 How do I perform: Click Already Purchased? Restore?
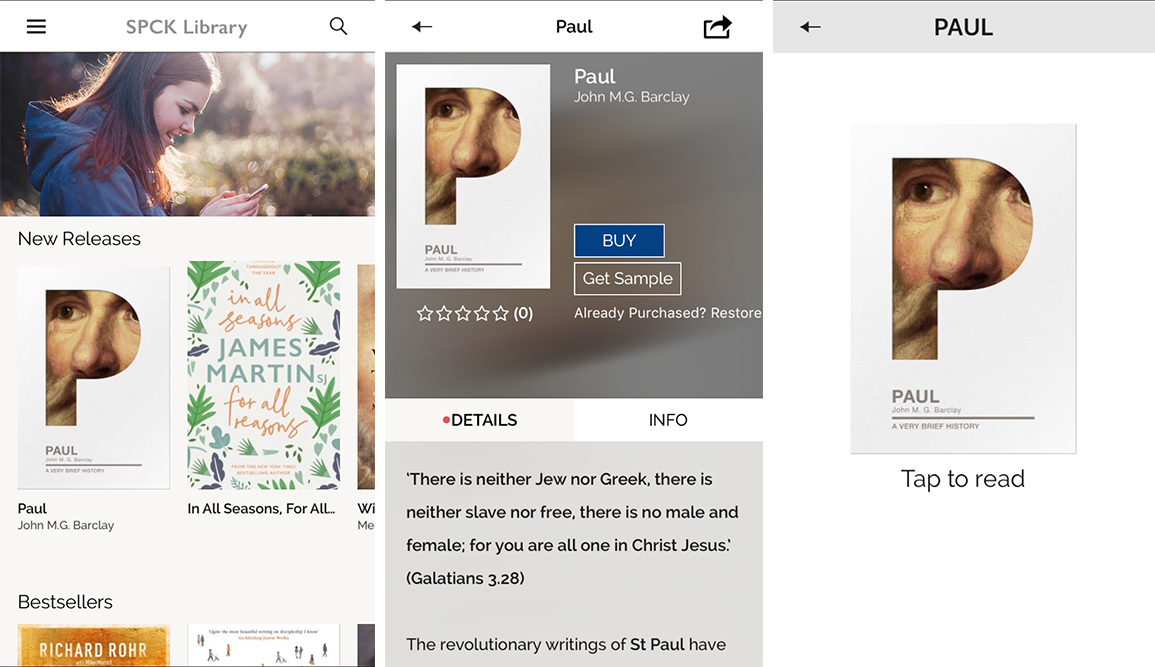667,312
